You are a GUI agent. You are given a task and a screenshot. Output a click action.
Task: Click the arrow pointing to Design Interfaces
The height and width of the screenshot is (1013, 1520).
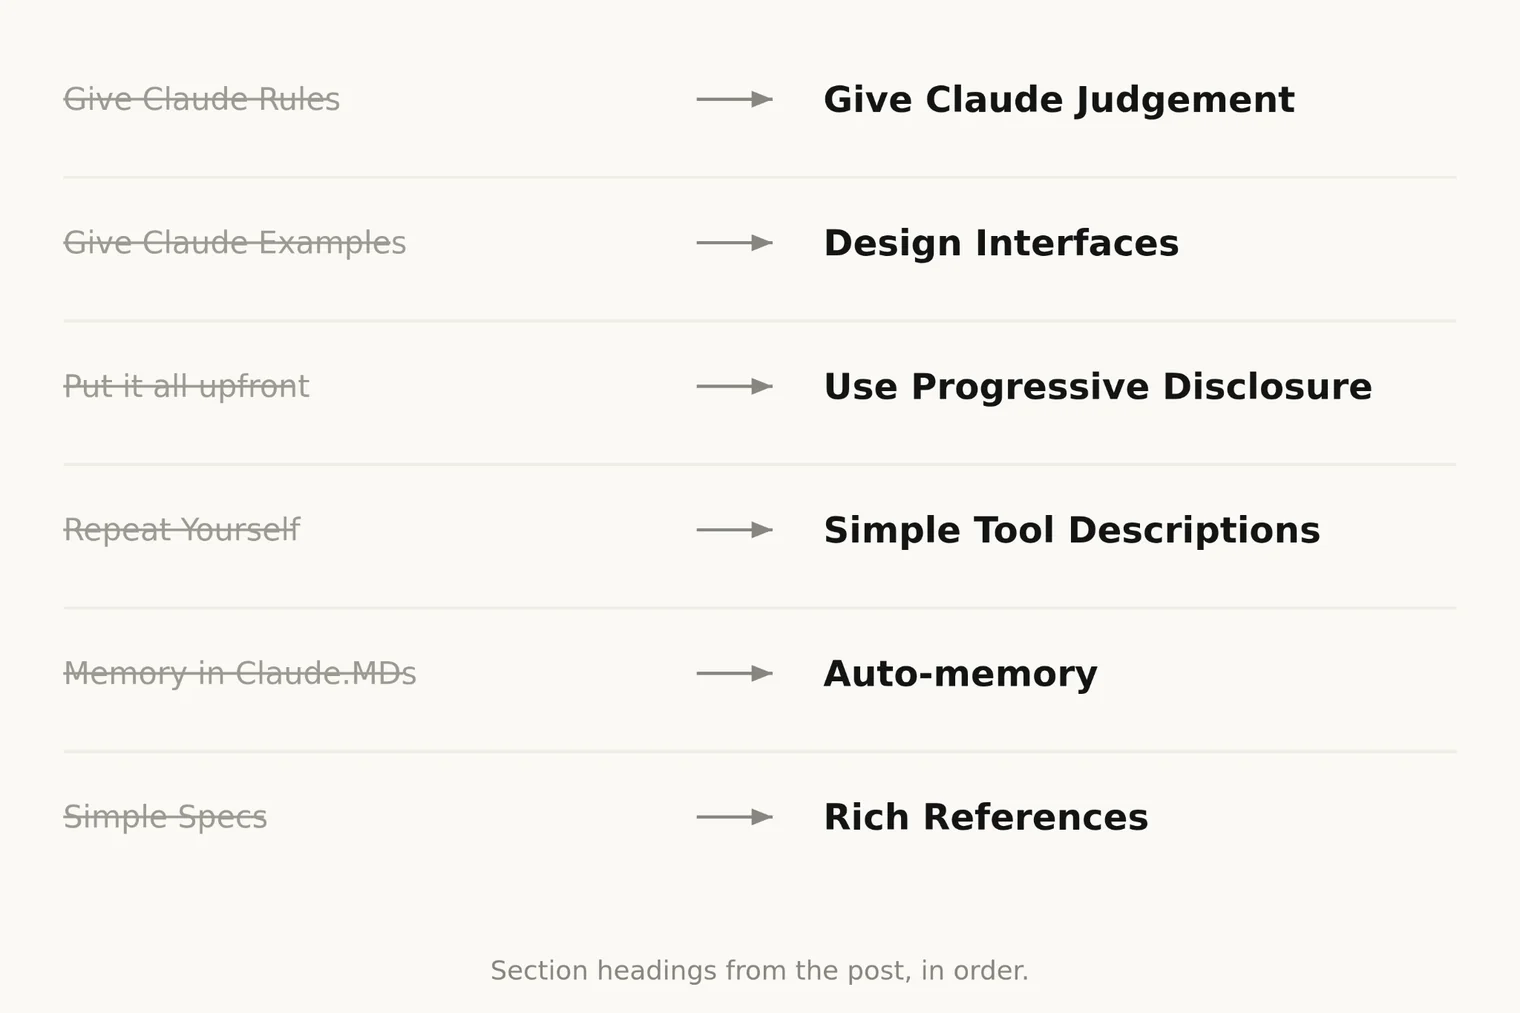(734, 243)
